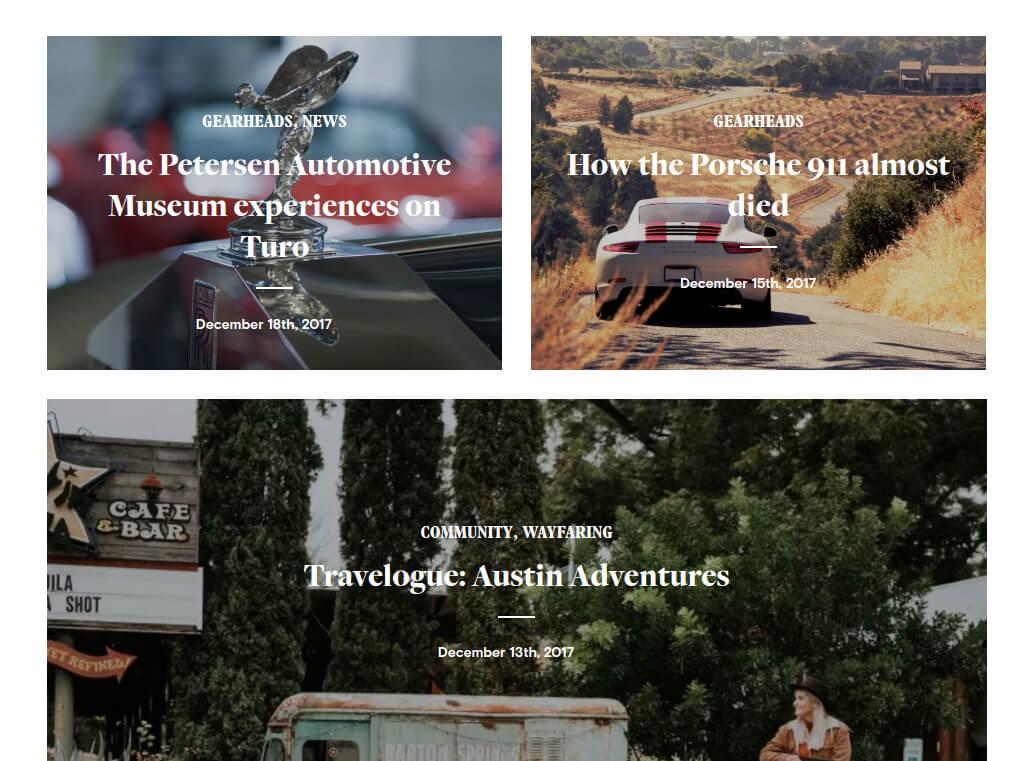The image size is (1025, 761).
Task: Click the GEARHEADS tag on the Porsche card
Action: 758,121
